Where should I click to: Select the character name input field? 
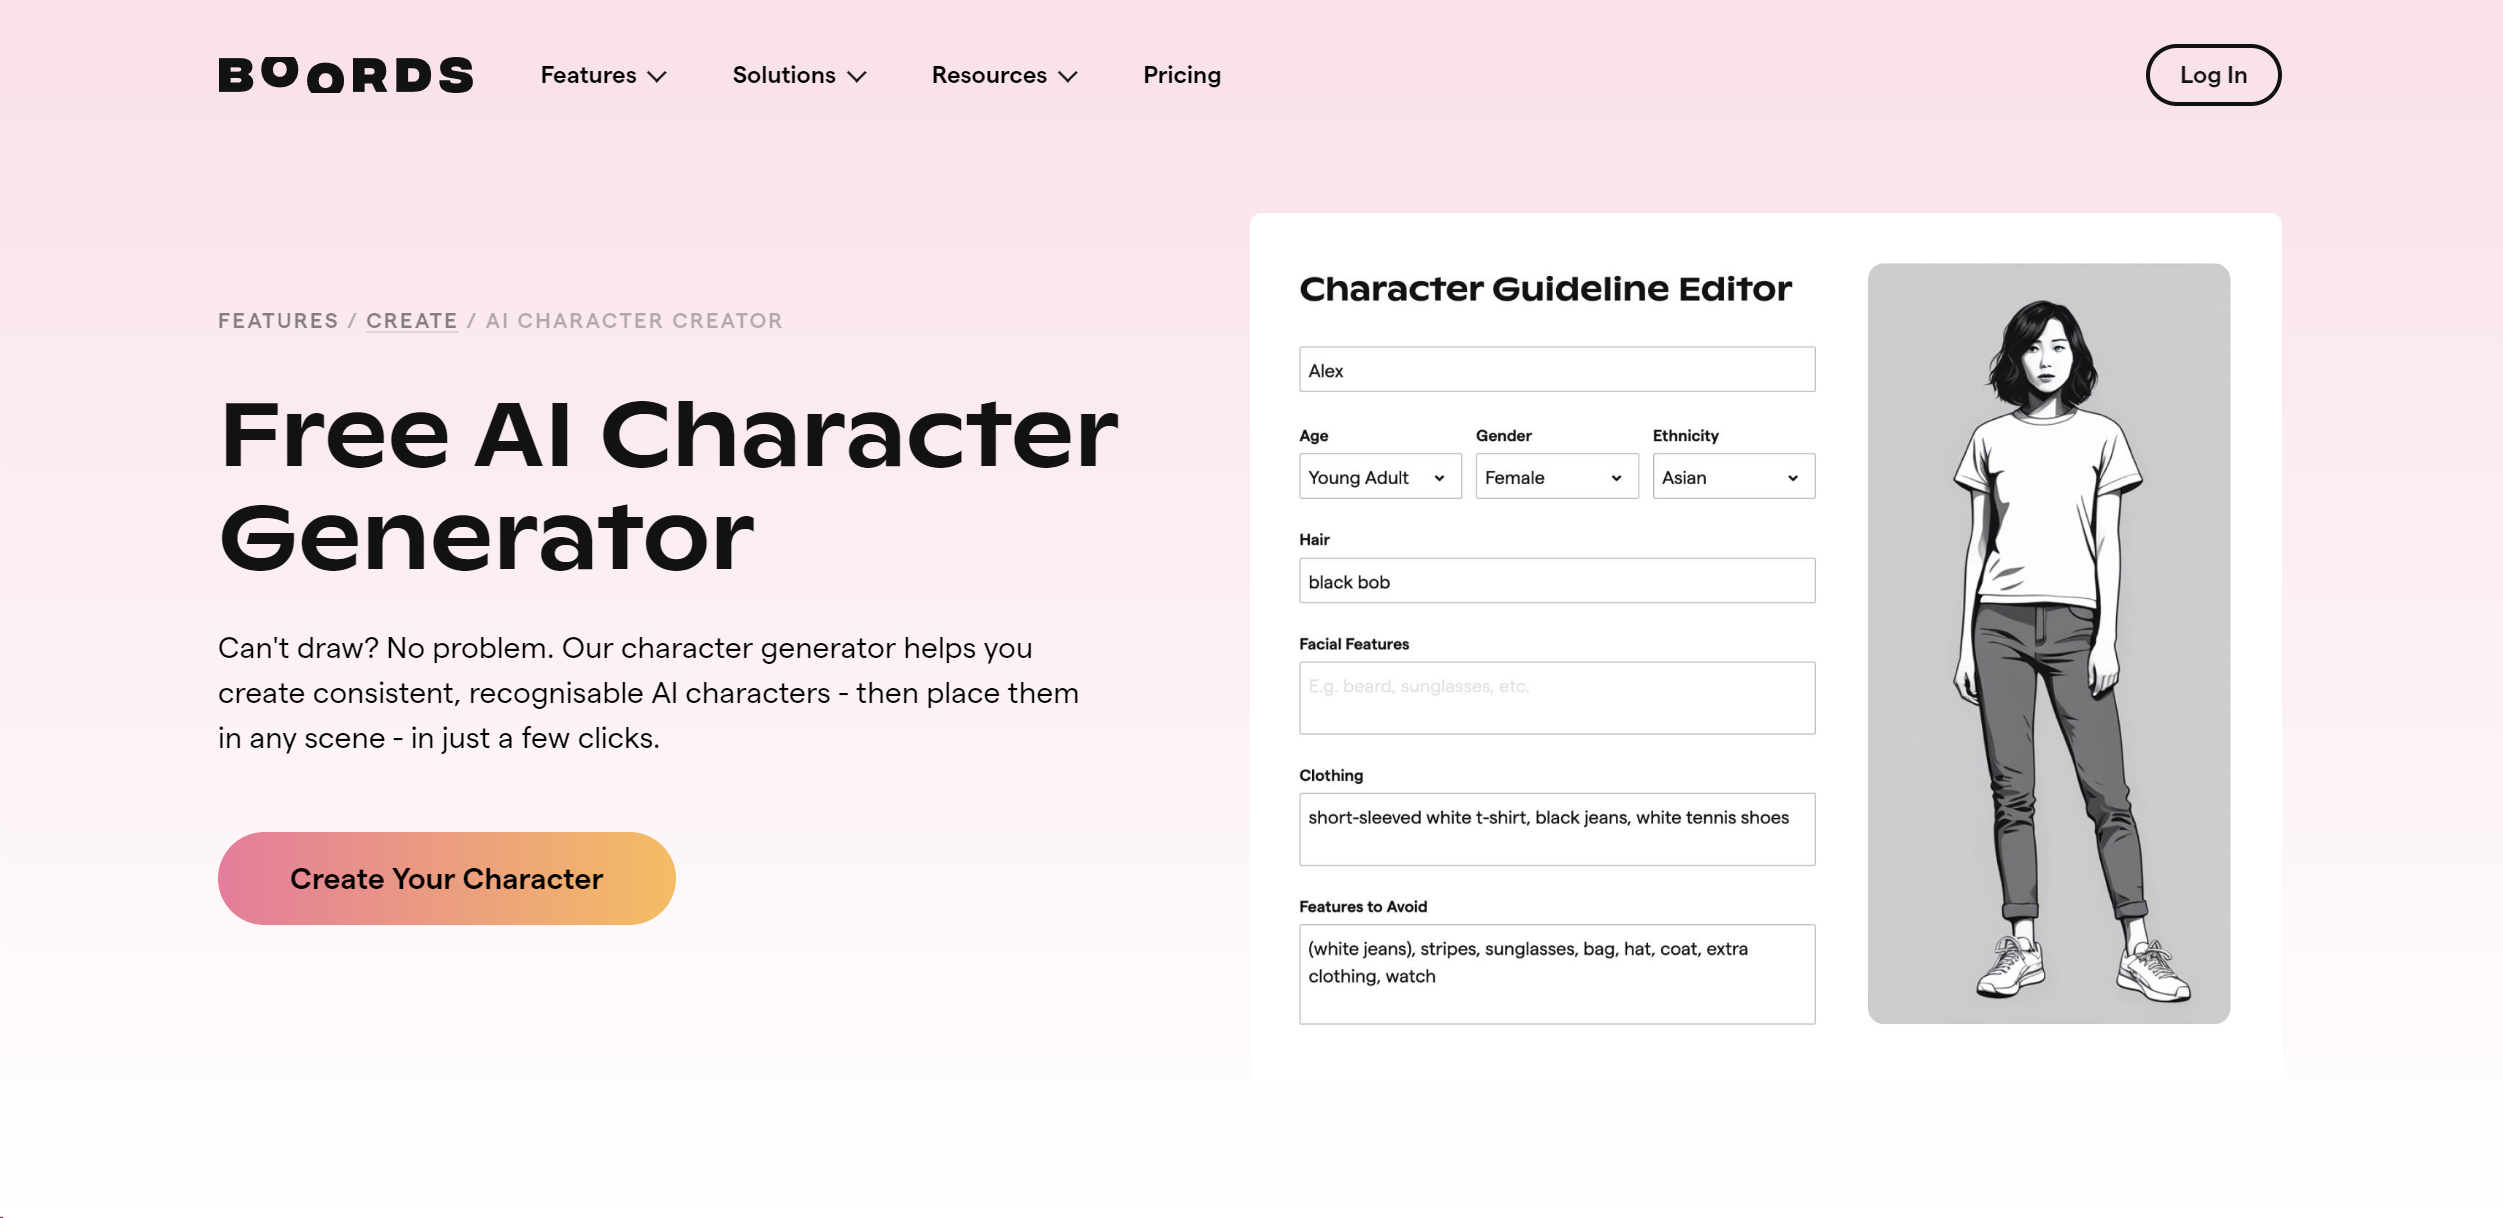[x=1556, y=369]
